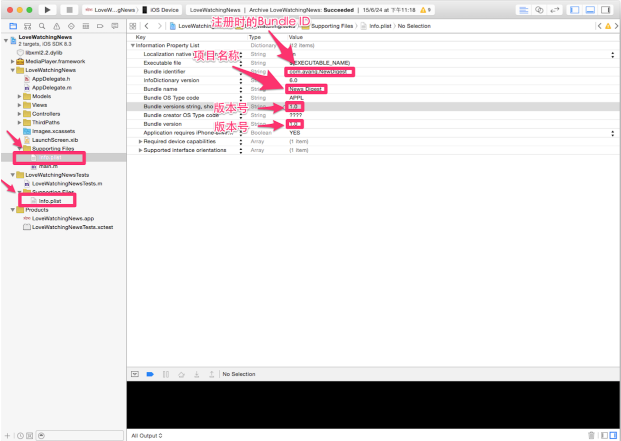This screenshot has width=621, height=441.
Task: Go forward in editor history
Action: point(159,26)
